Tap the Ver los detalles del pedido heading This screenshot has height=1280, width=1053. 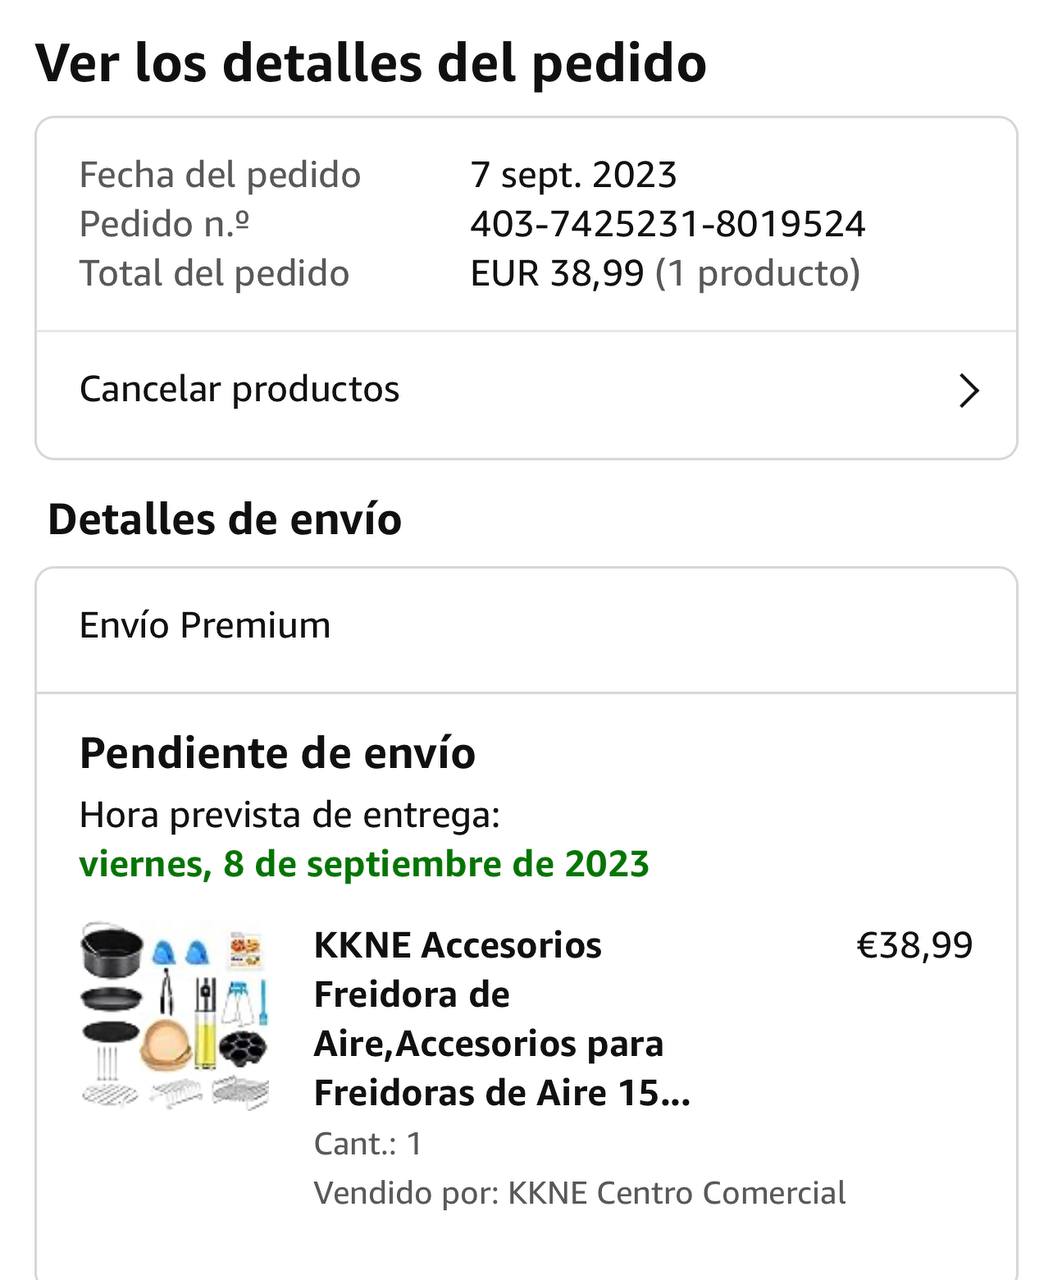[371, 63]
